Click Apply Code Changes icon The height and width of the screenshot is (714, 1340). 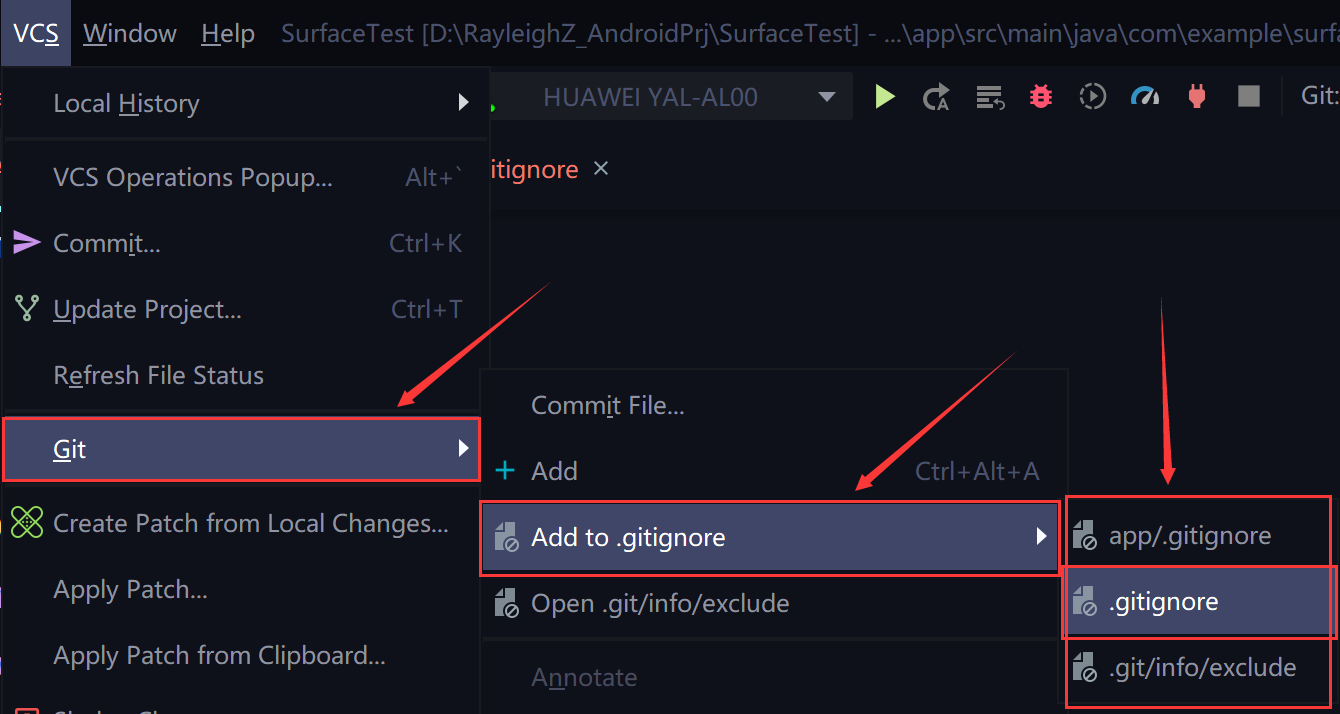pos(990,97)
